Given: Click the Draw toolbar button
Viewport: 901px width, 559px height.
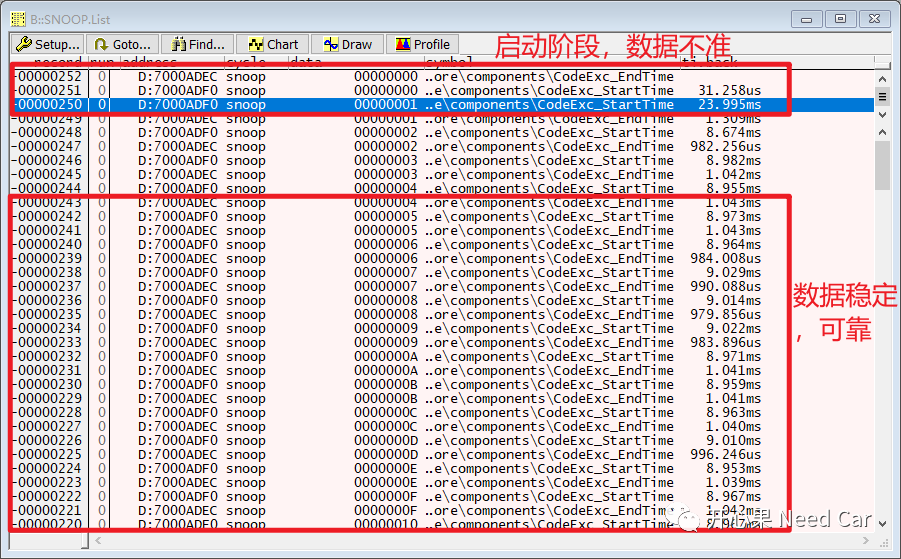Looking at the screenshot, I should 346,44.
